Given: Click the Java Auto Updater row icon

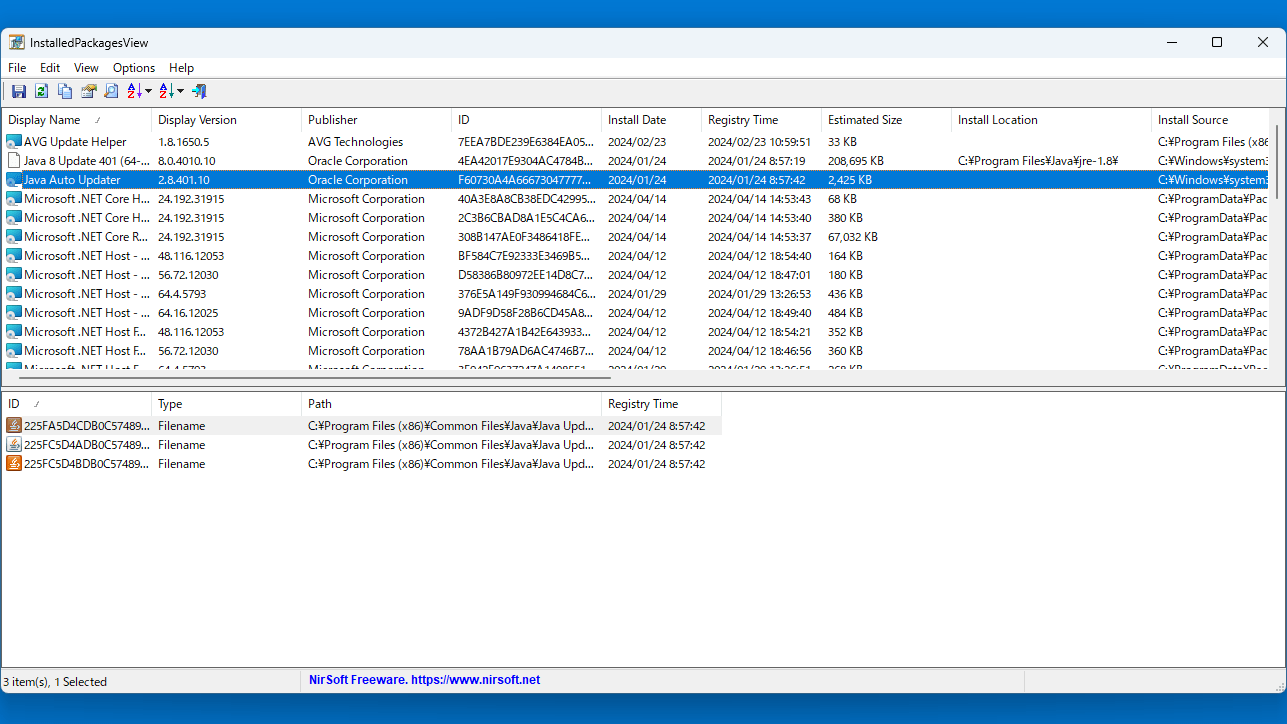Looking at the screenshot, I should click(13, 180).
